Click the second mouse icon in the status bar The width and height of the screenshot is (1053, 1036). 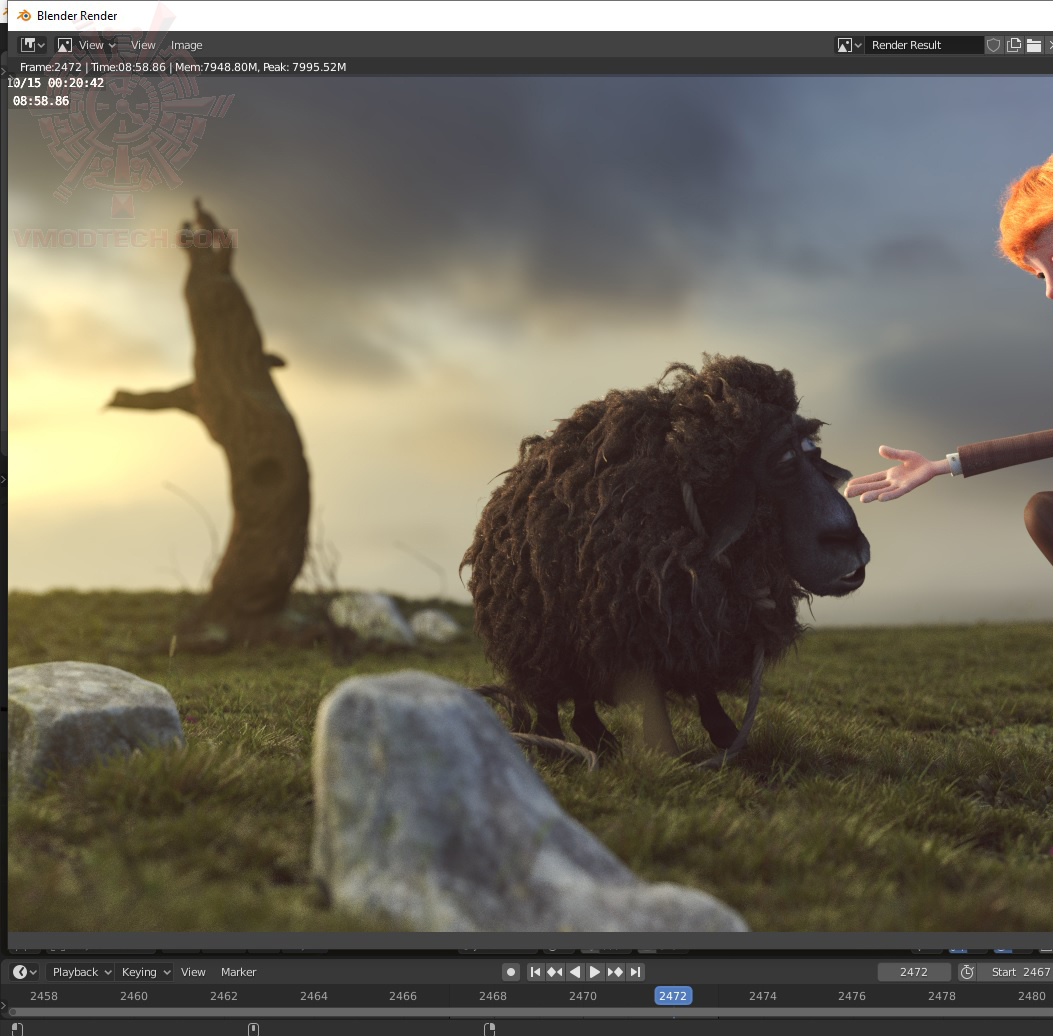pyautogui.click(x=253, y=1029)
